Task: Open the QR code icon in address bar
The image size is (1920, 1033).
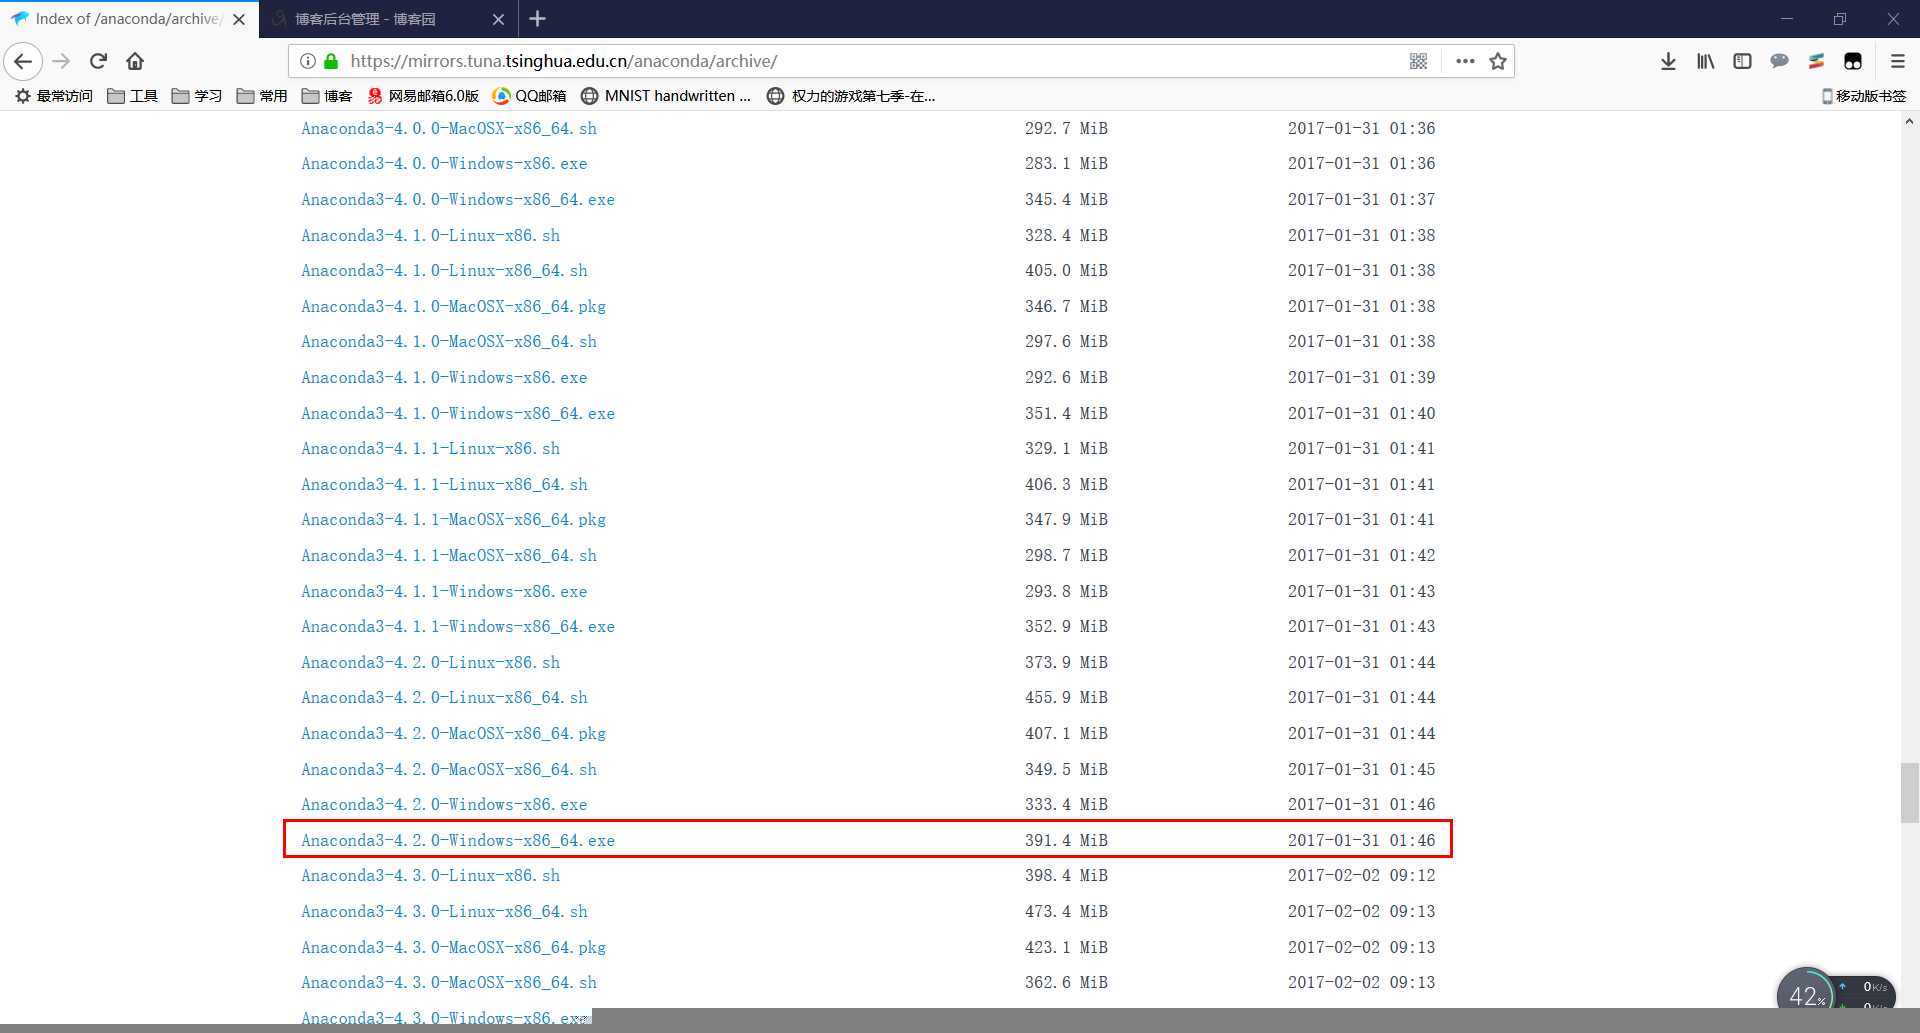Action: pos(1418,61)
